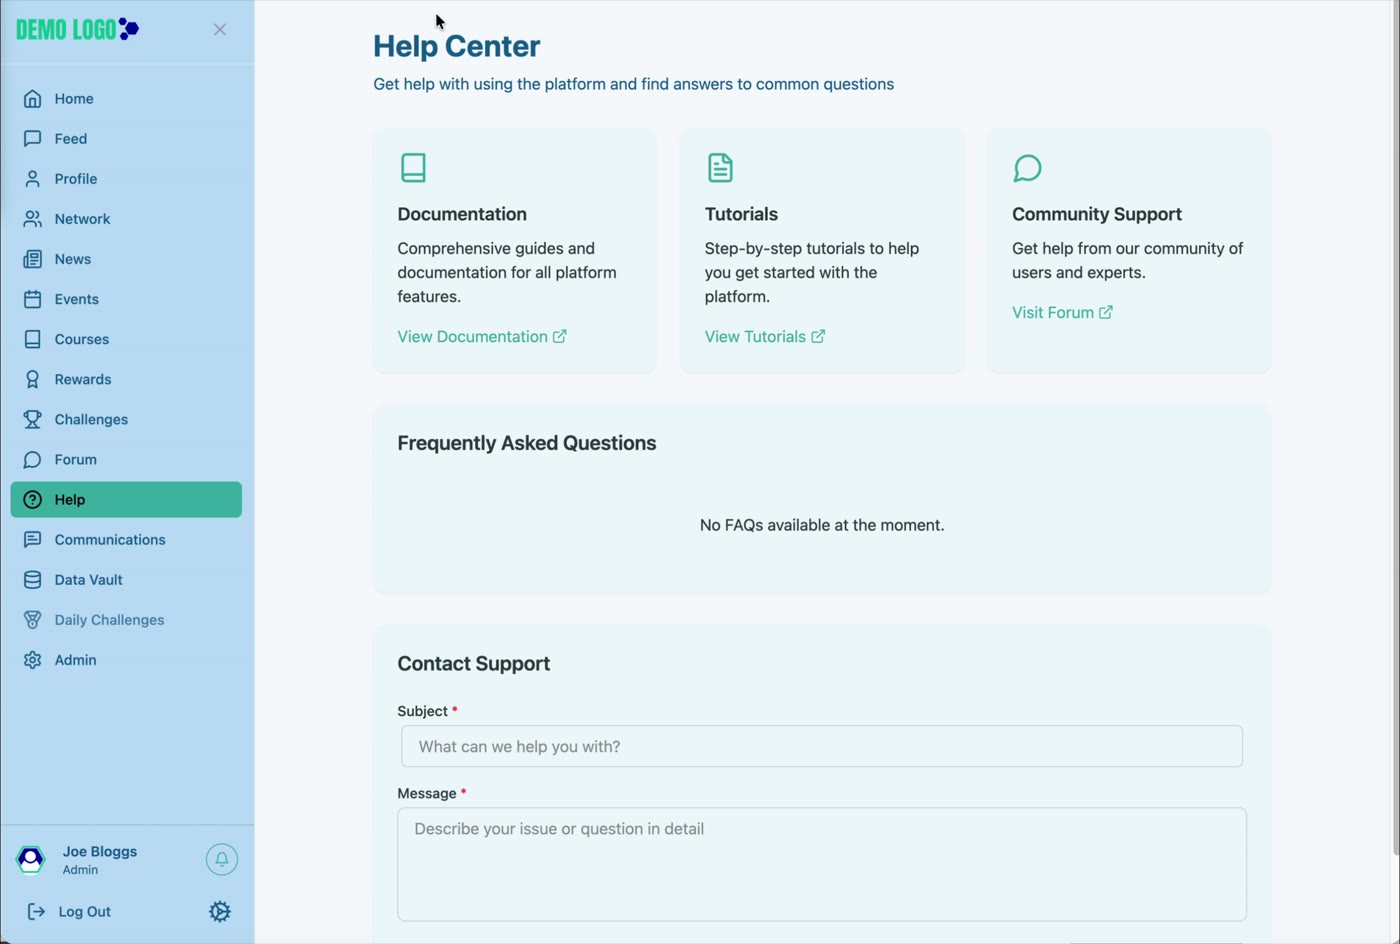
Task: Open Daily Challenges menu item
Action: click(126, 620)
